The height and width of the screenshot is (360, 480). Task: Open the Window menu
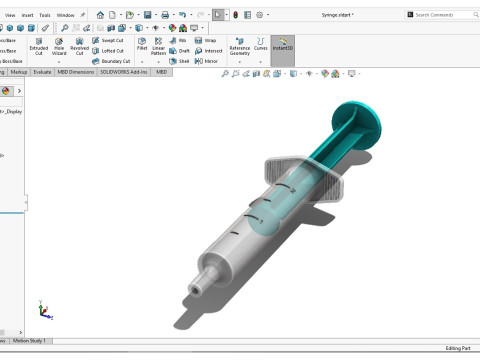tap(65, 15)
